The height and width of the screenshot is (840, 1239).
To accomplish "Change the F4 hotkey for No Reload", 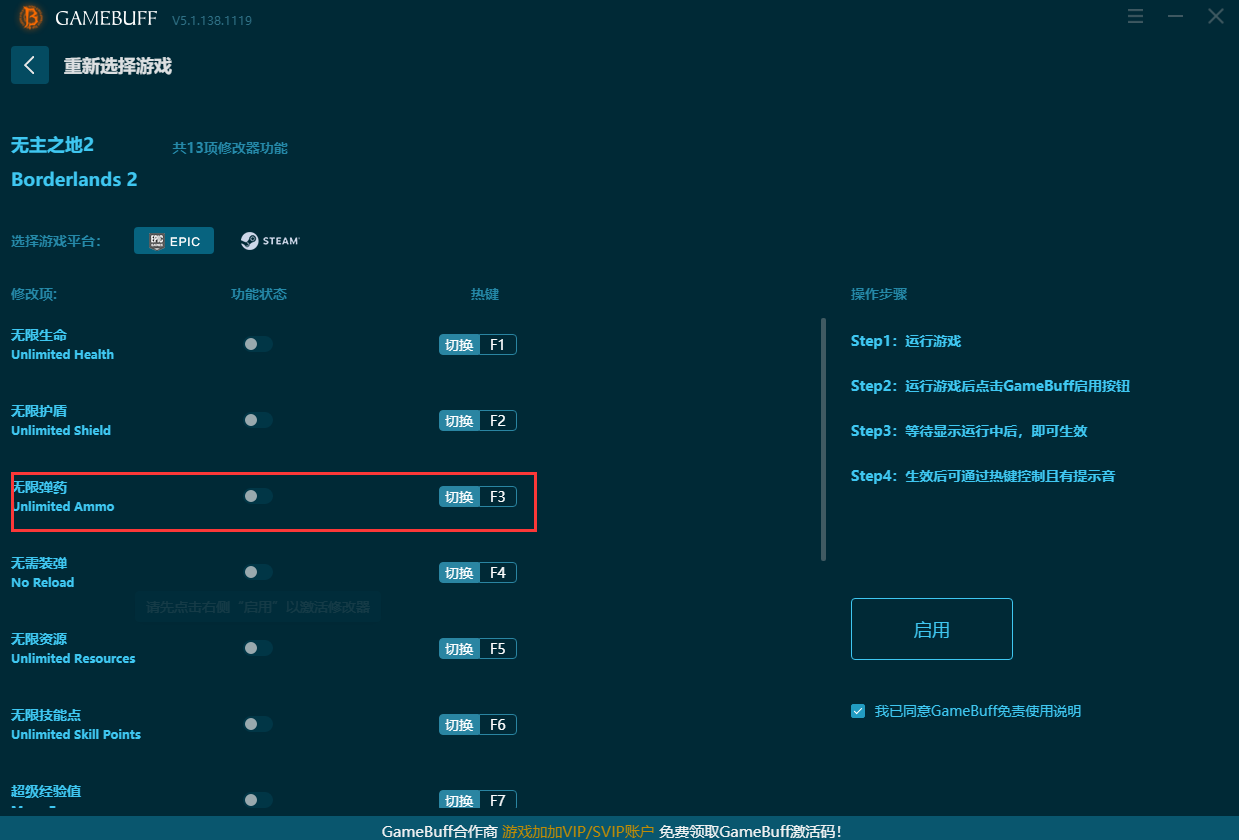I will tap(478, 573).
